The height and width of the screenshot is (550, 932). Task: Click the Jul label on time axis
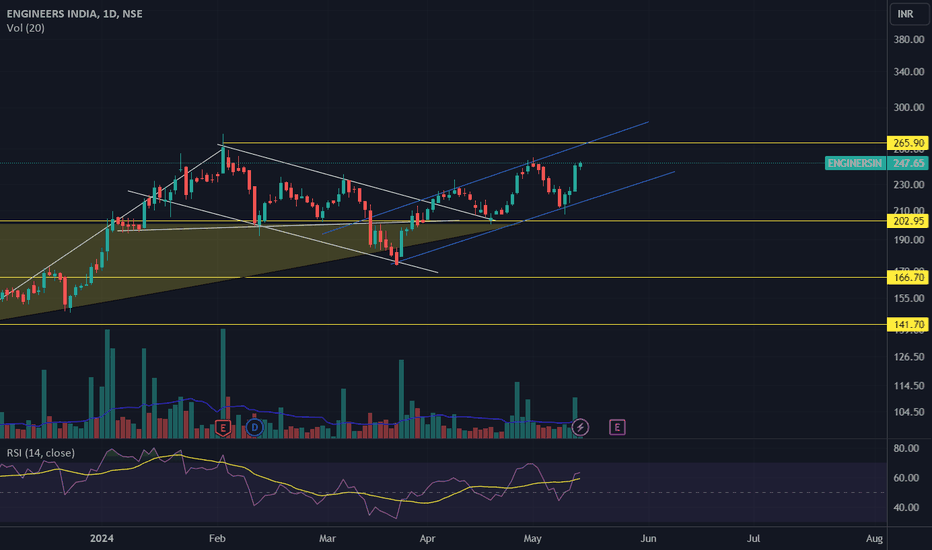pyautogui.click(x=754, y=539)
